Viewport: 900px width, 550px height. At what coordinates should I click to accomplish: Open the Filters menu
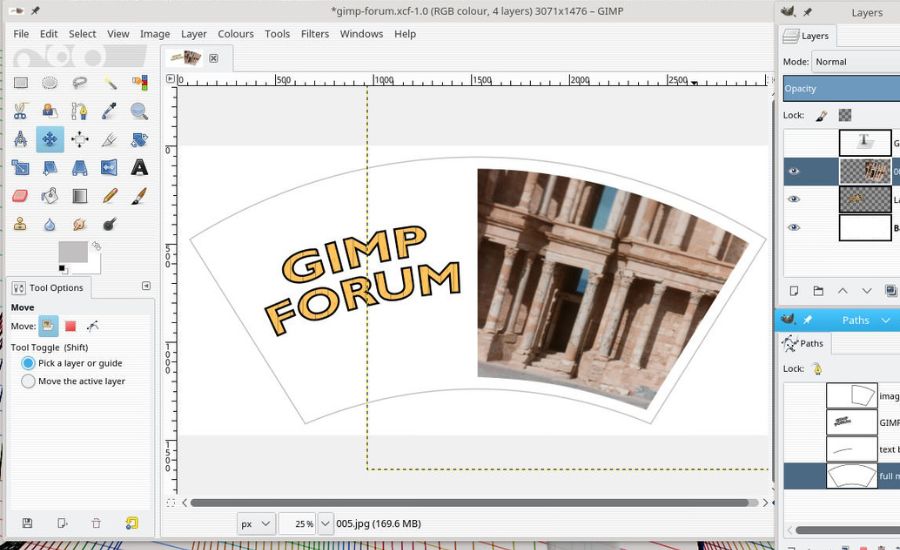(315, 34)
